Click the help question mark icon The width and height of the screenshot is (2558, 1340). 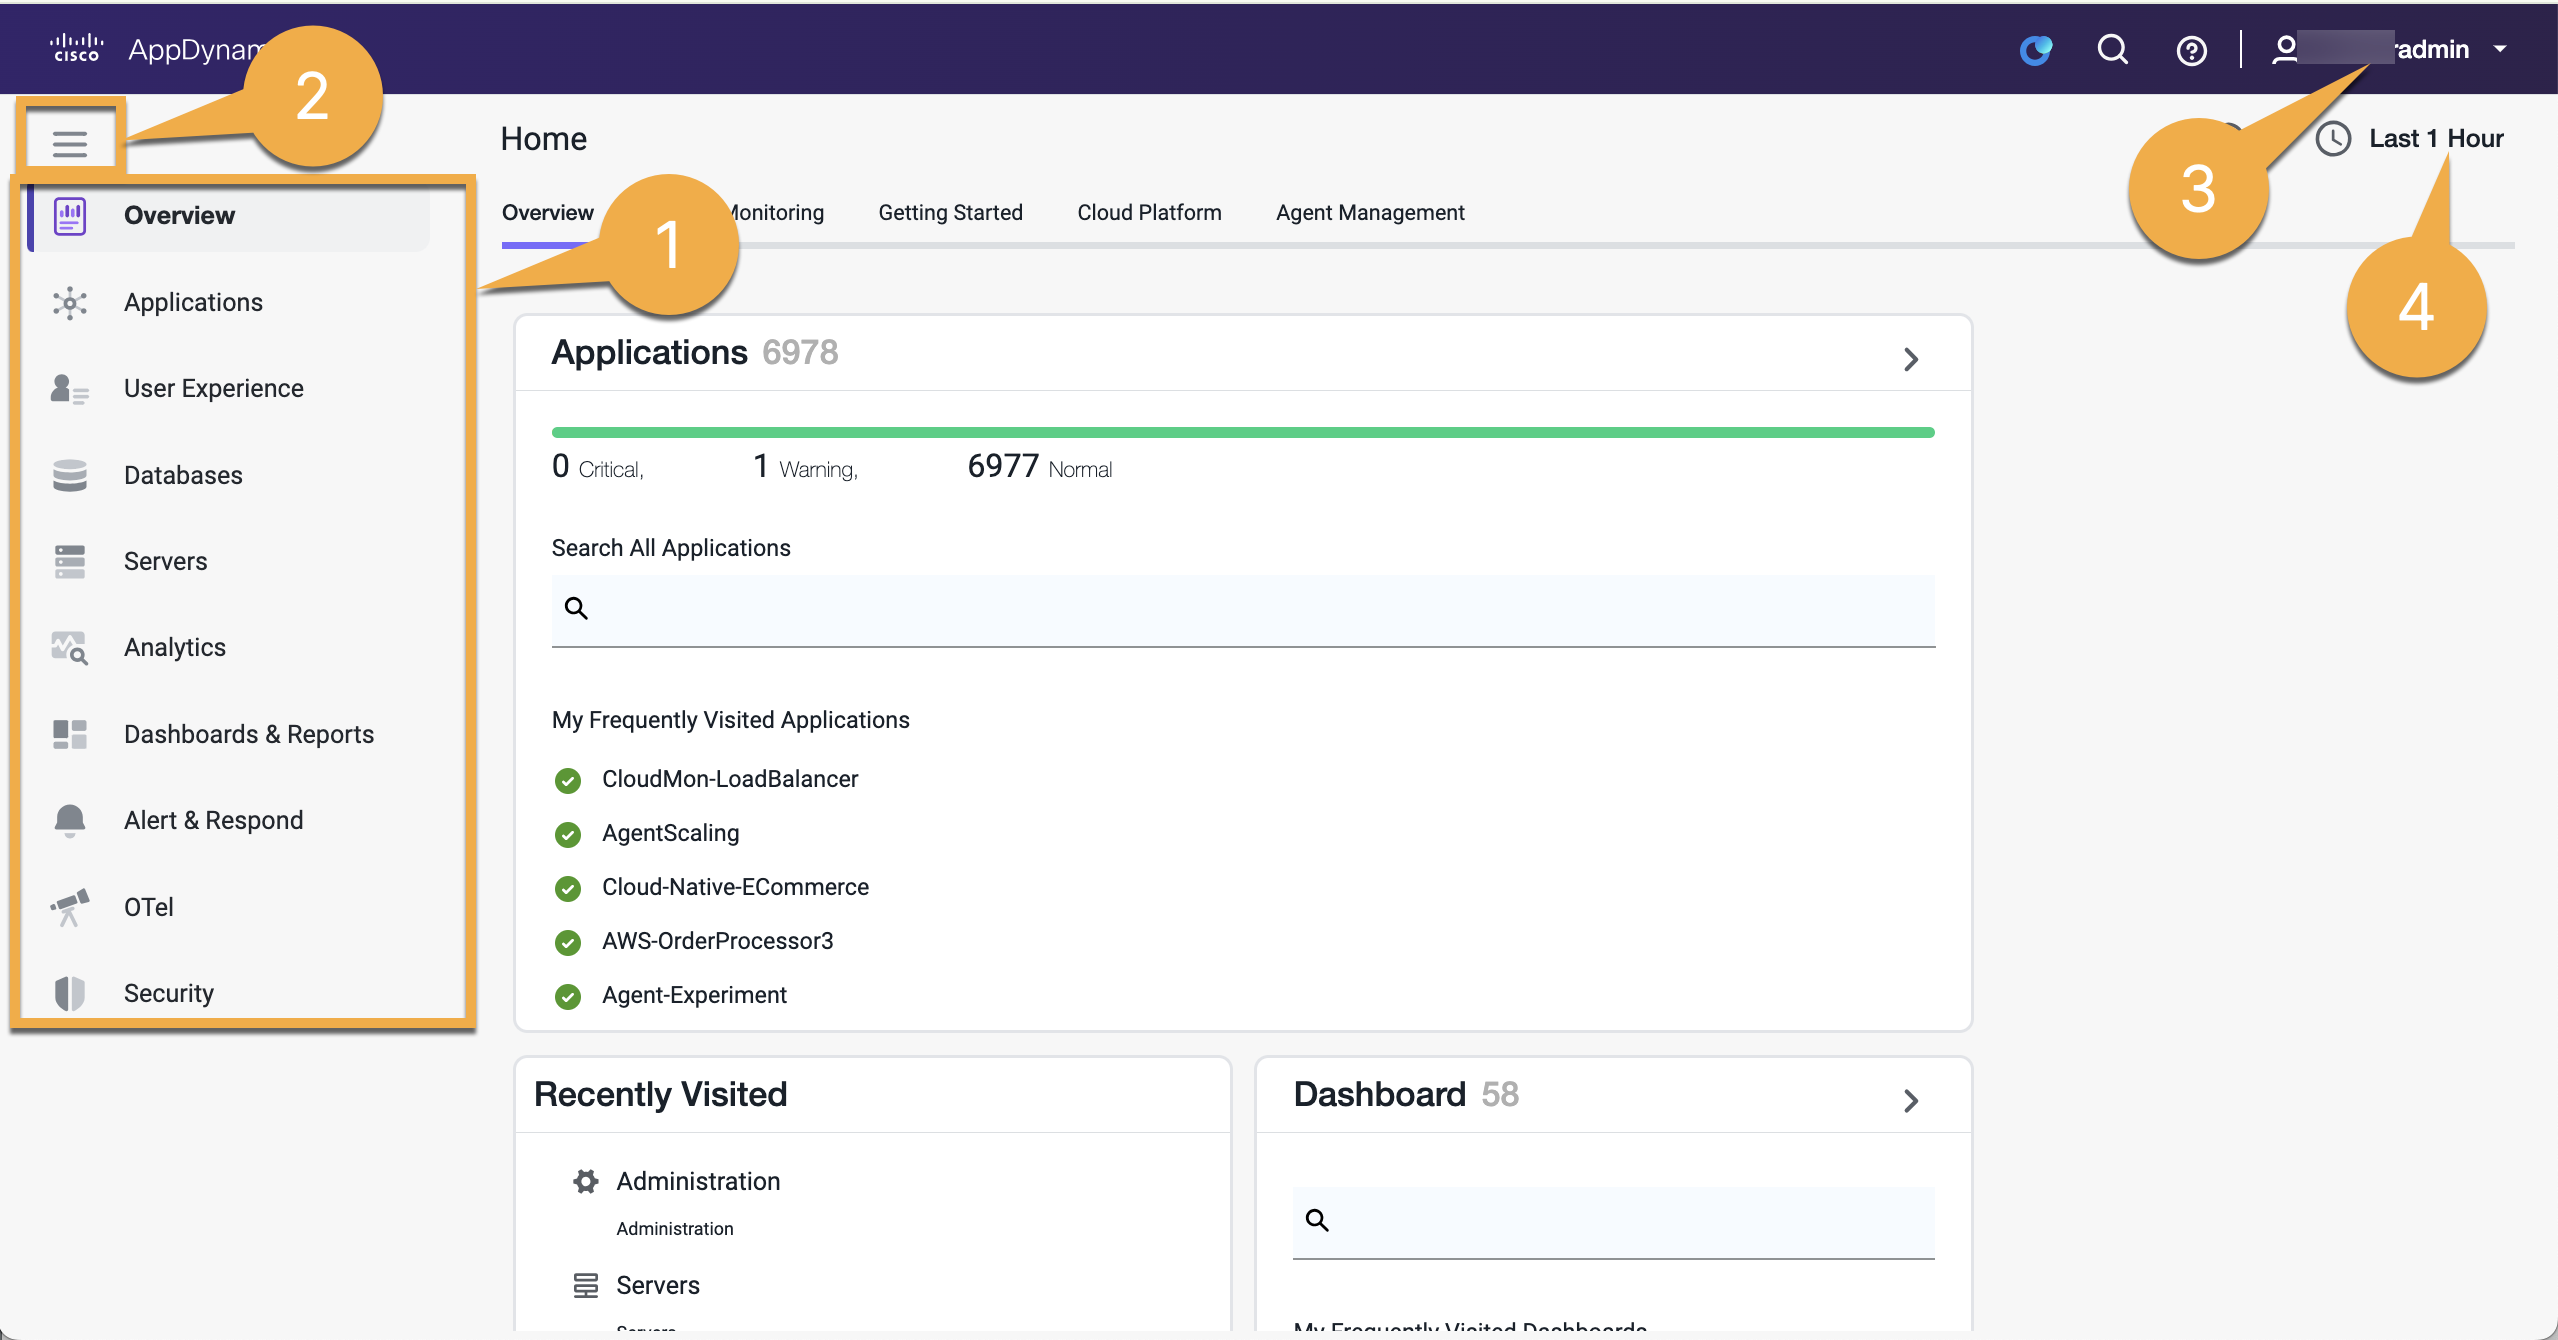2191,50
